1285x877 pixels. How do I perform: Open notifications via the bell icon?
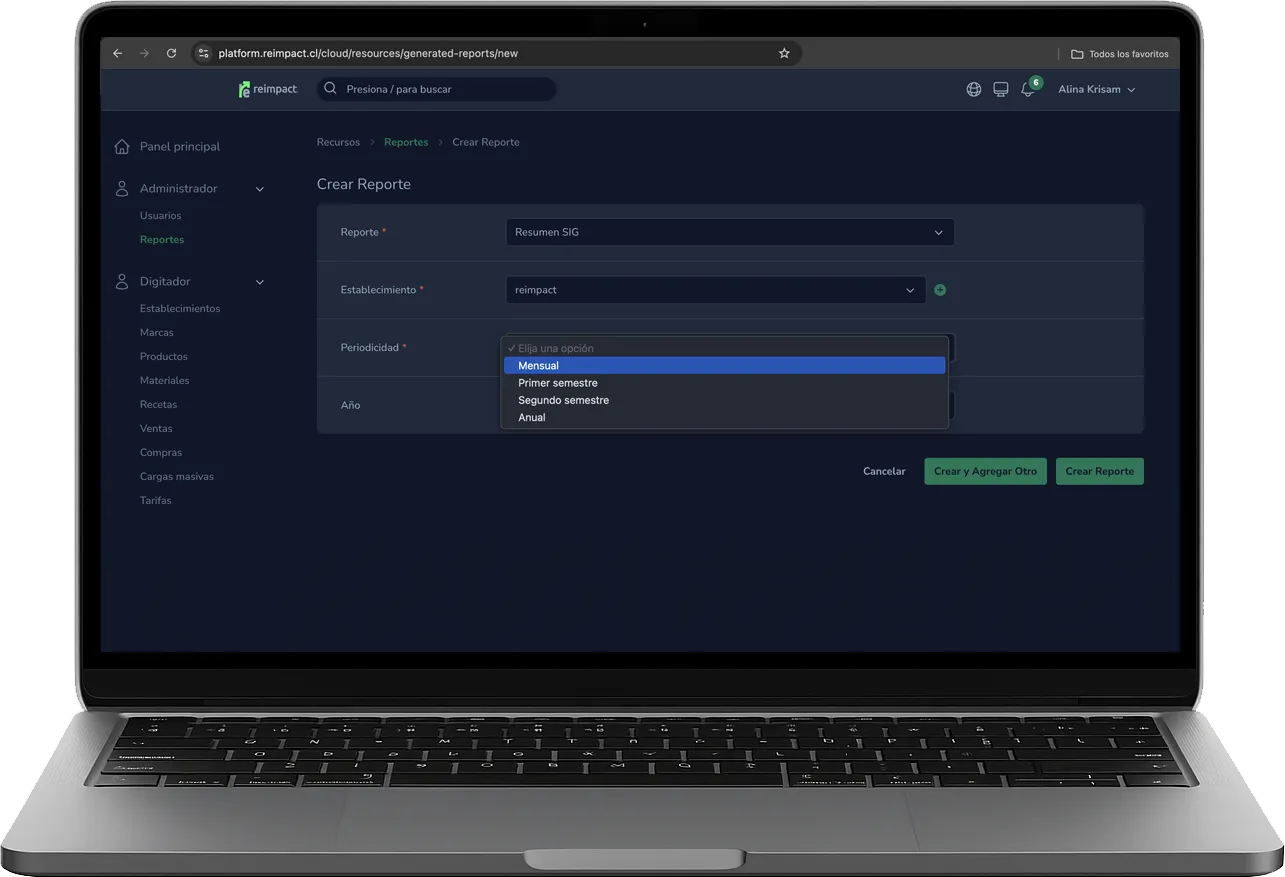pos(1027,90)
